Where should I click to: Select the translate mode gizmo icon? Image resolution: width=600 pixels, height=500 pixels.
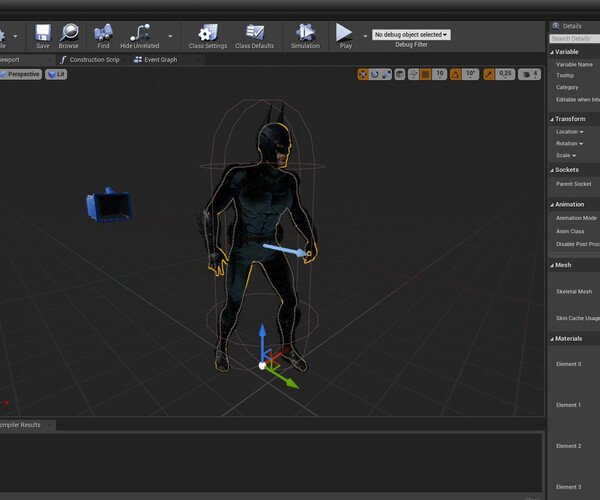pyautogui.click(x=363, y=74)
